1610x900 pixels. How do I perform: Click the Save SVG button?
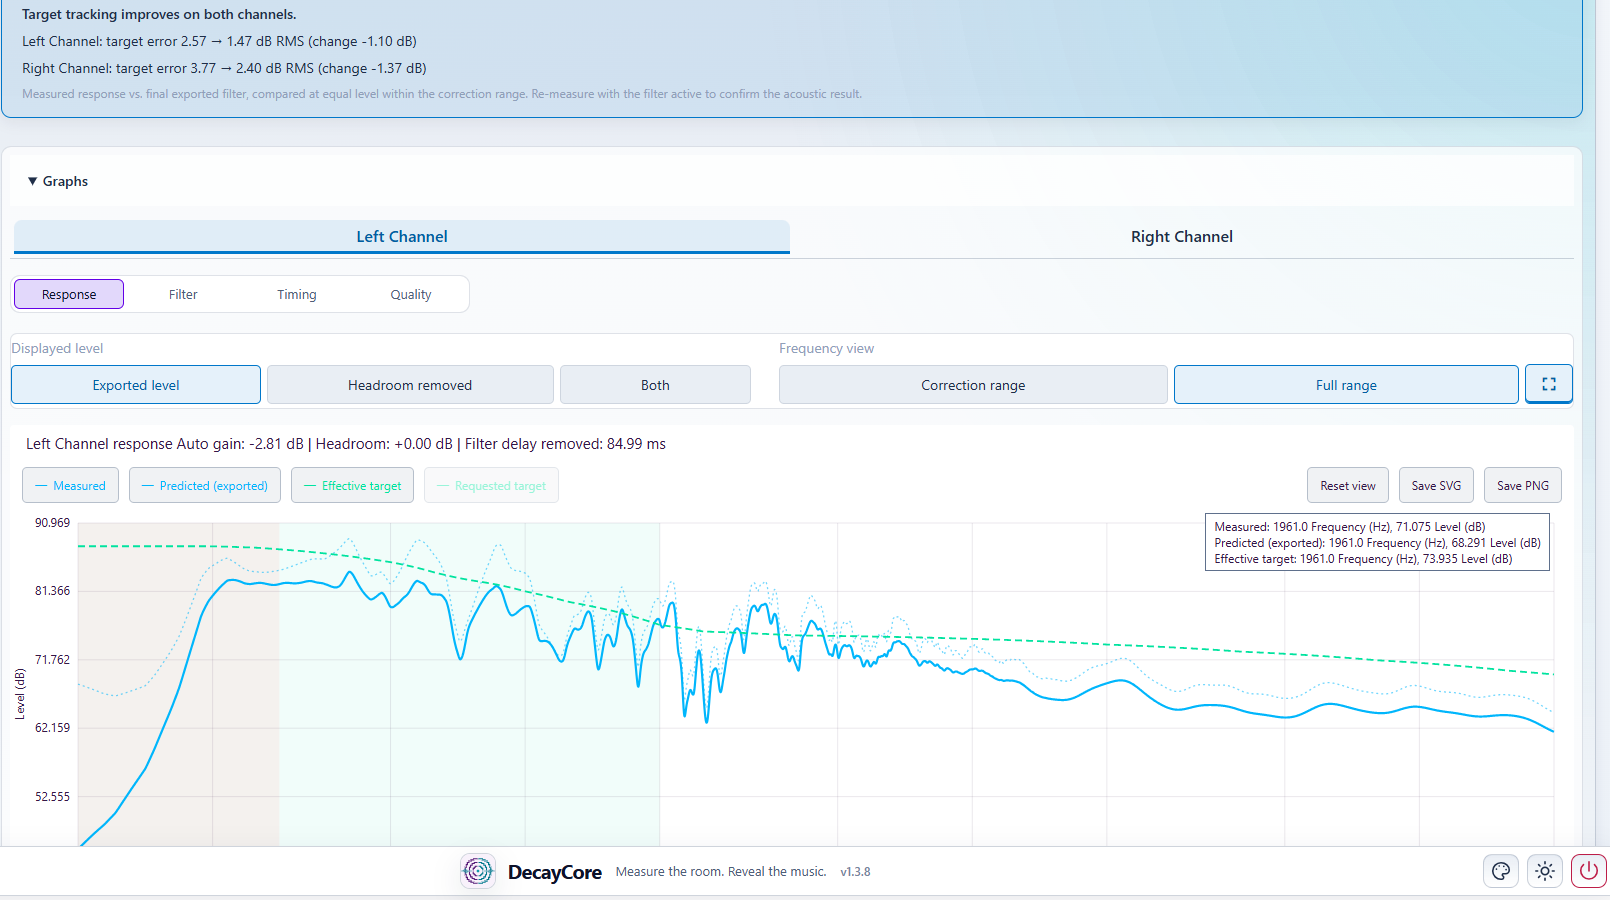[x=1436, y=486]
